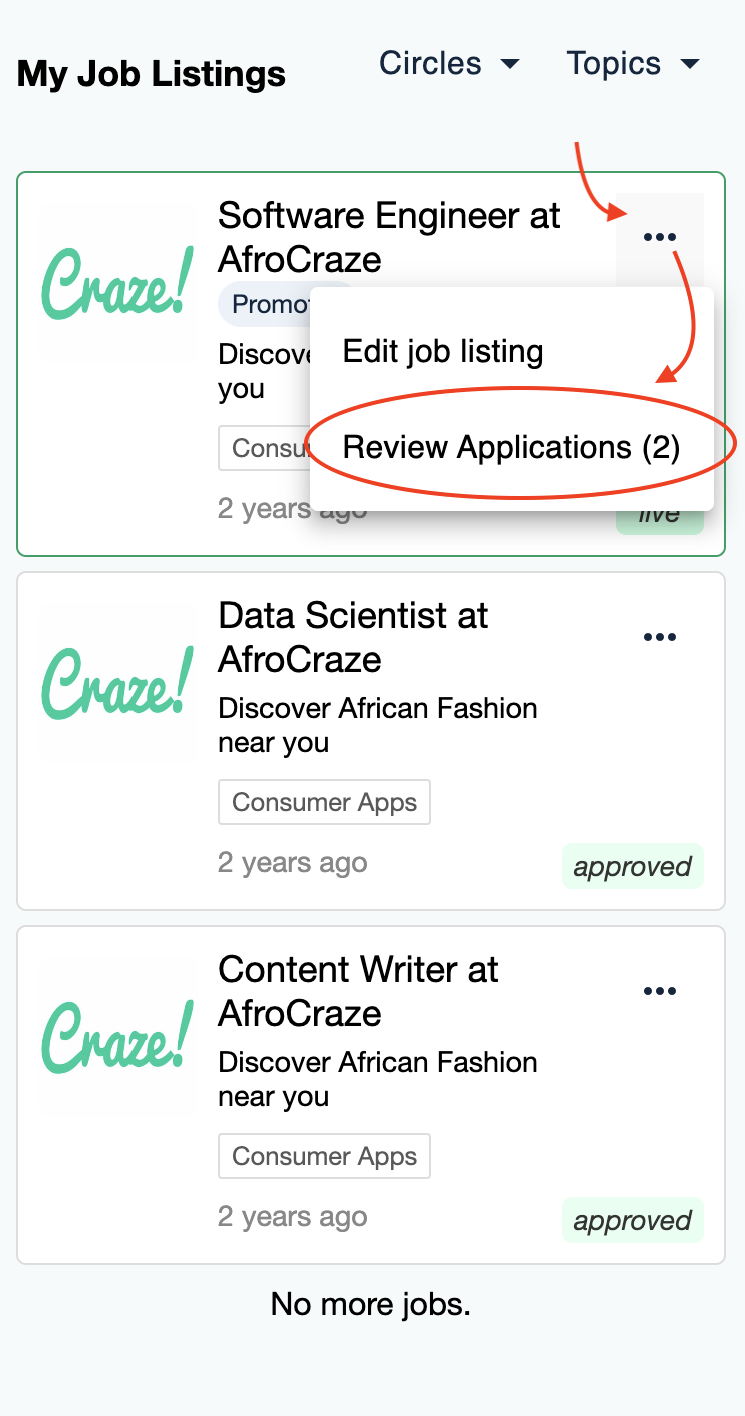The image size is (745, 1416).
Task: Click the approved badge on Data Scientist listing
Action: pyautogui.click(x=632, y=867)
